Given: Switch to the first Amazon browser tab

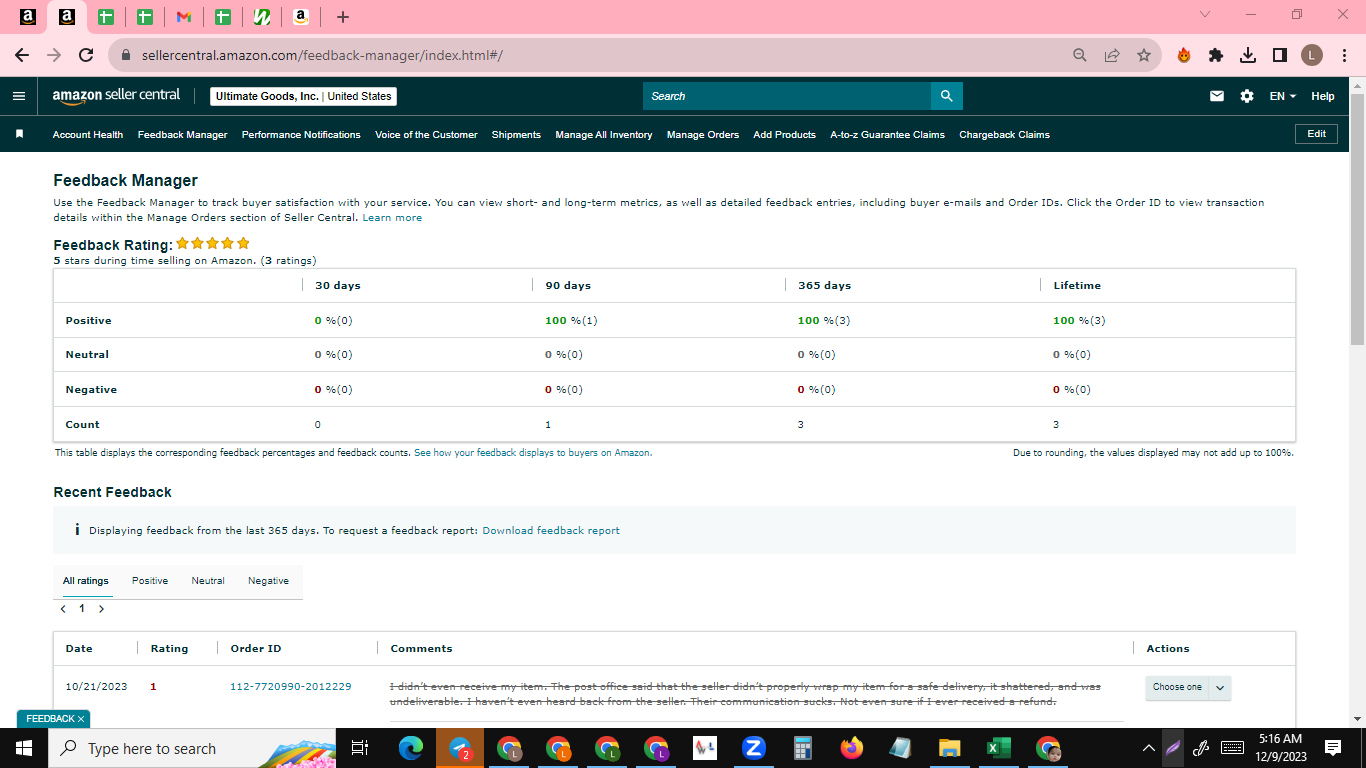Looking at the screenshot, I should 28,17.
